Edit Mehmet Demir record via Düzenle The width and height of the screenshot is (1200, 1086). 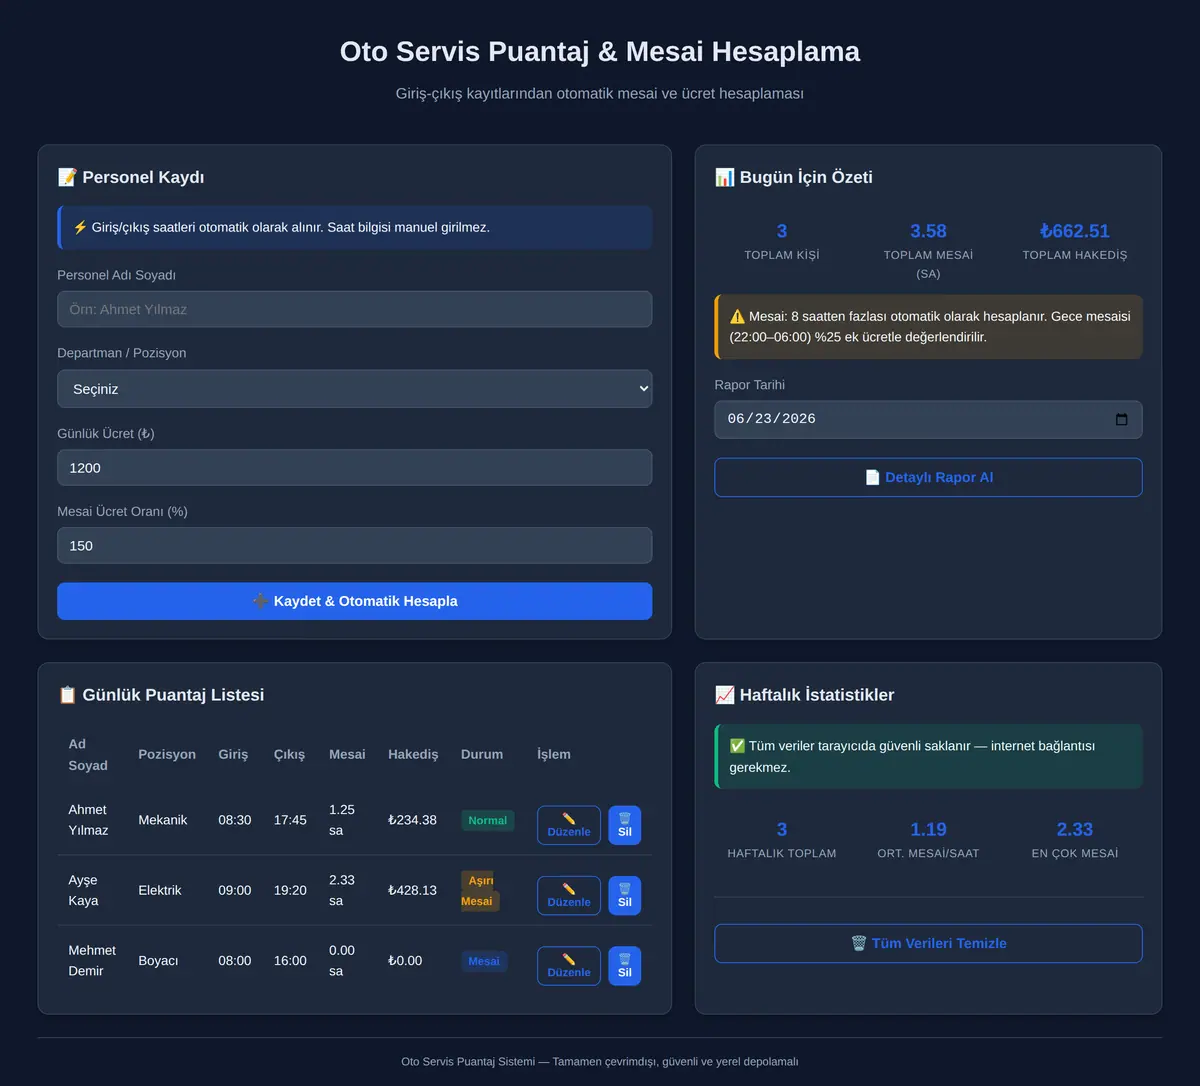tap(569, 966)
